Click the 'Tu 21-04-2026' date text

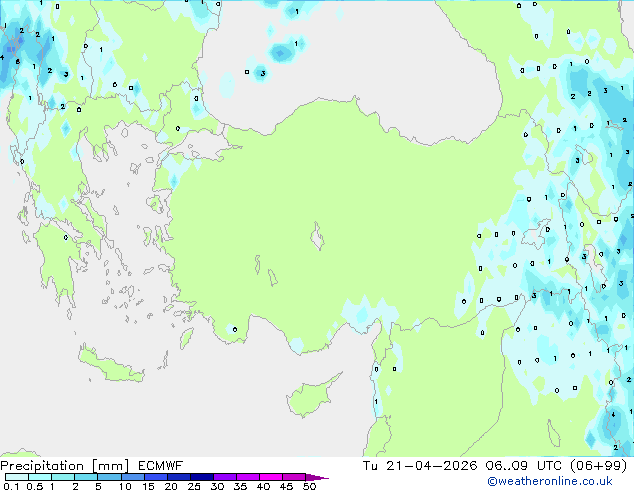(x=420, y=466)
